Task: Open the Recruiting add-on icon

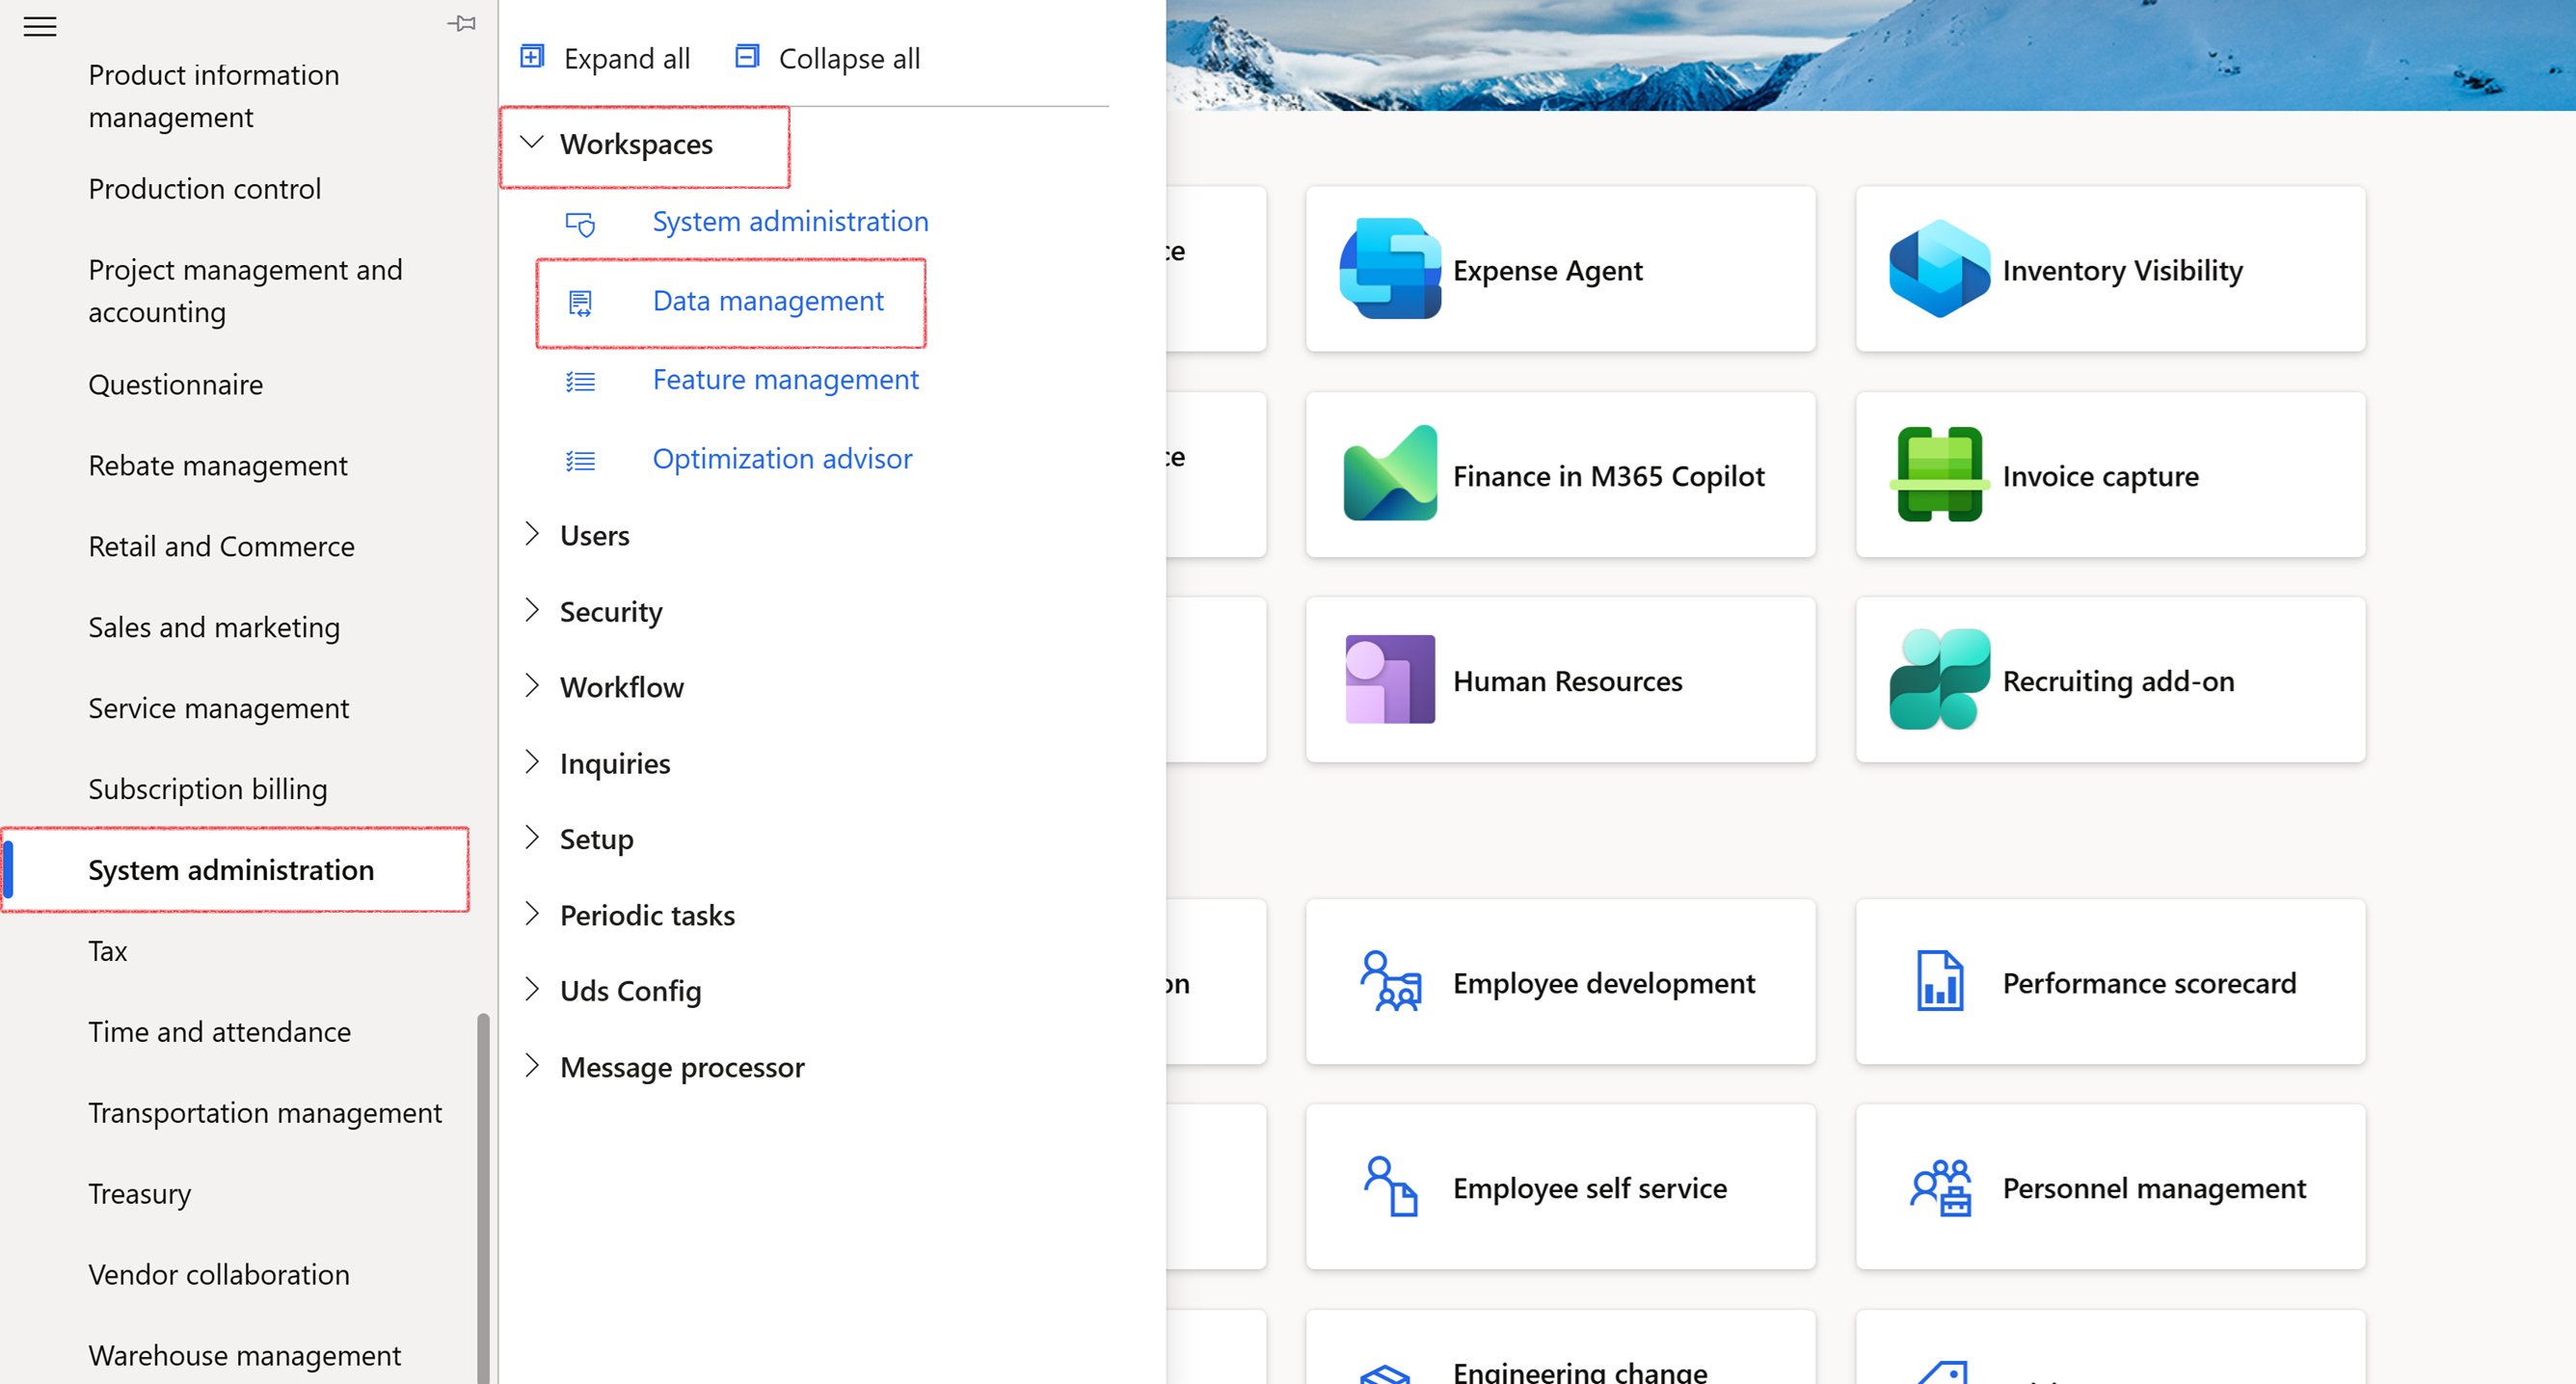Action: tap(1939, 680)
